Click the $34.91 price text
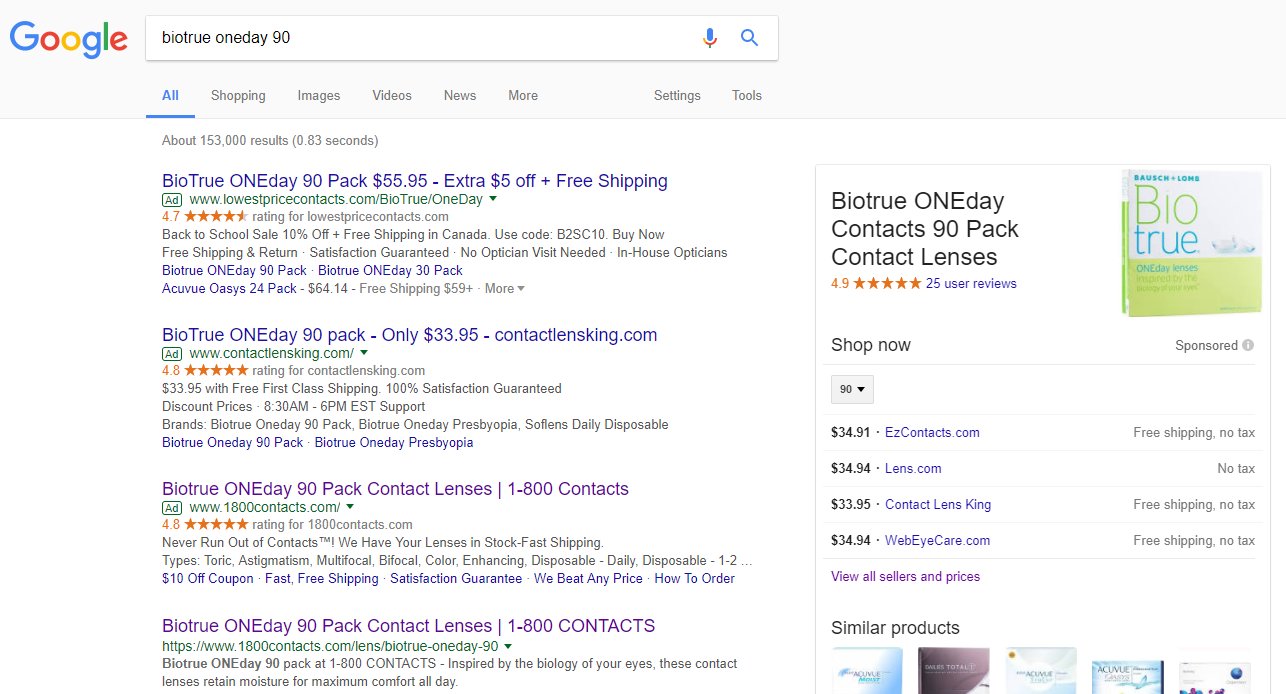This screenshot has width=1286, height=694. (851, 433)
